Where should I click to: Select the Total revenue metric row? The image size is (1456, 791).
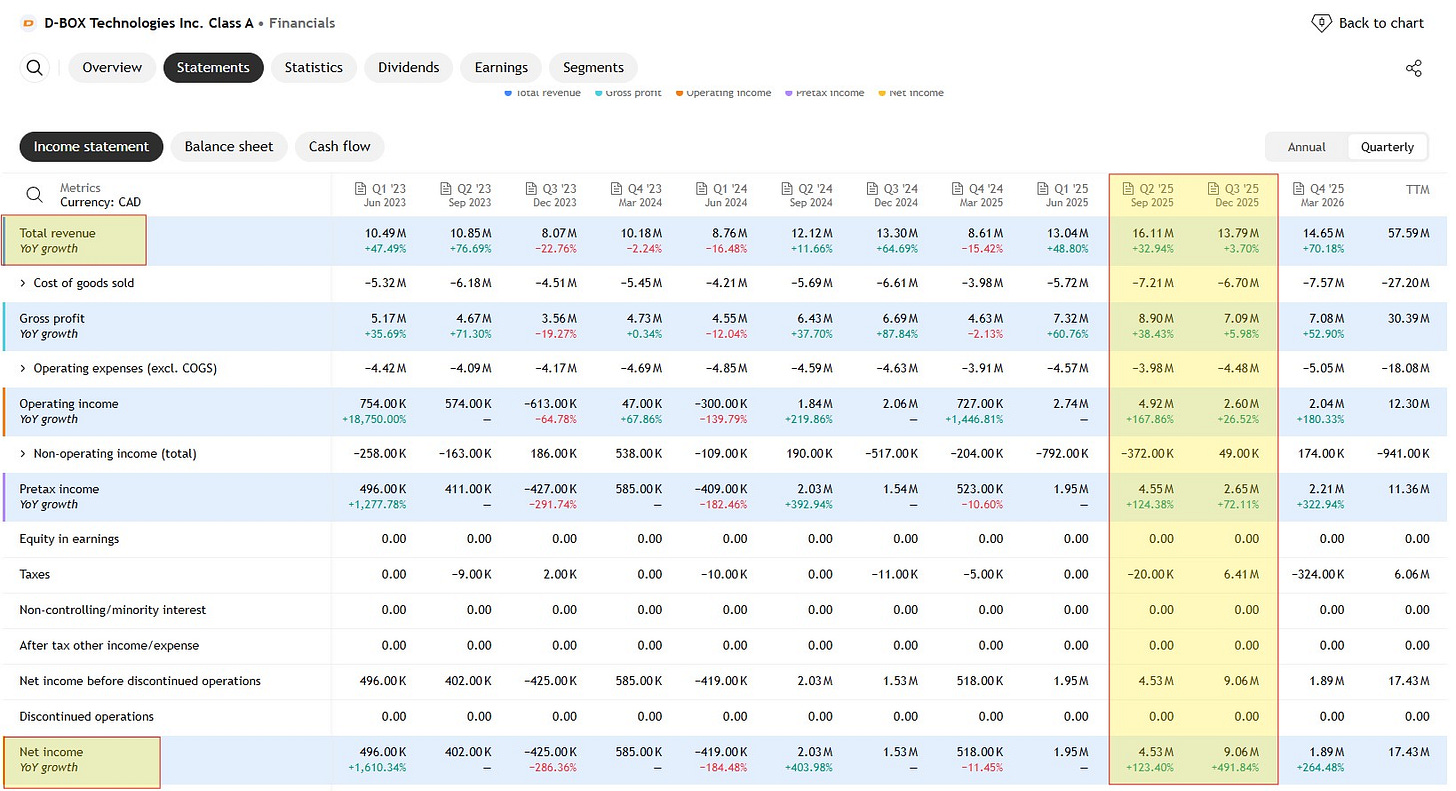point(727,241)
